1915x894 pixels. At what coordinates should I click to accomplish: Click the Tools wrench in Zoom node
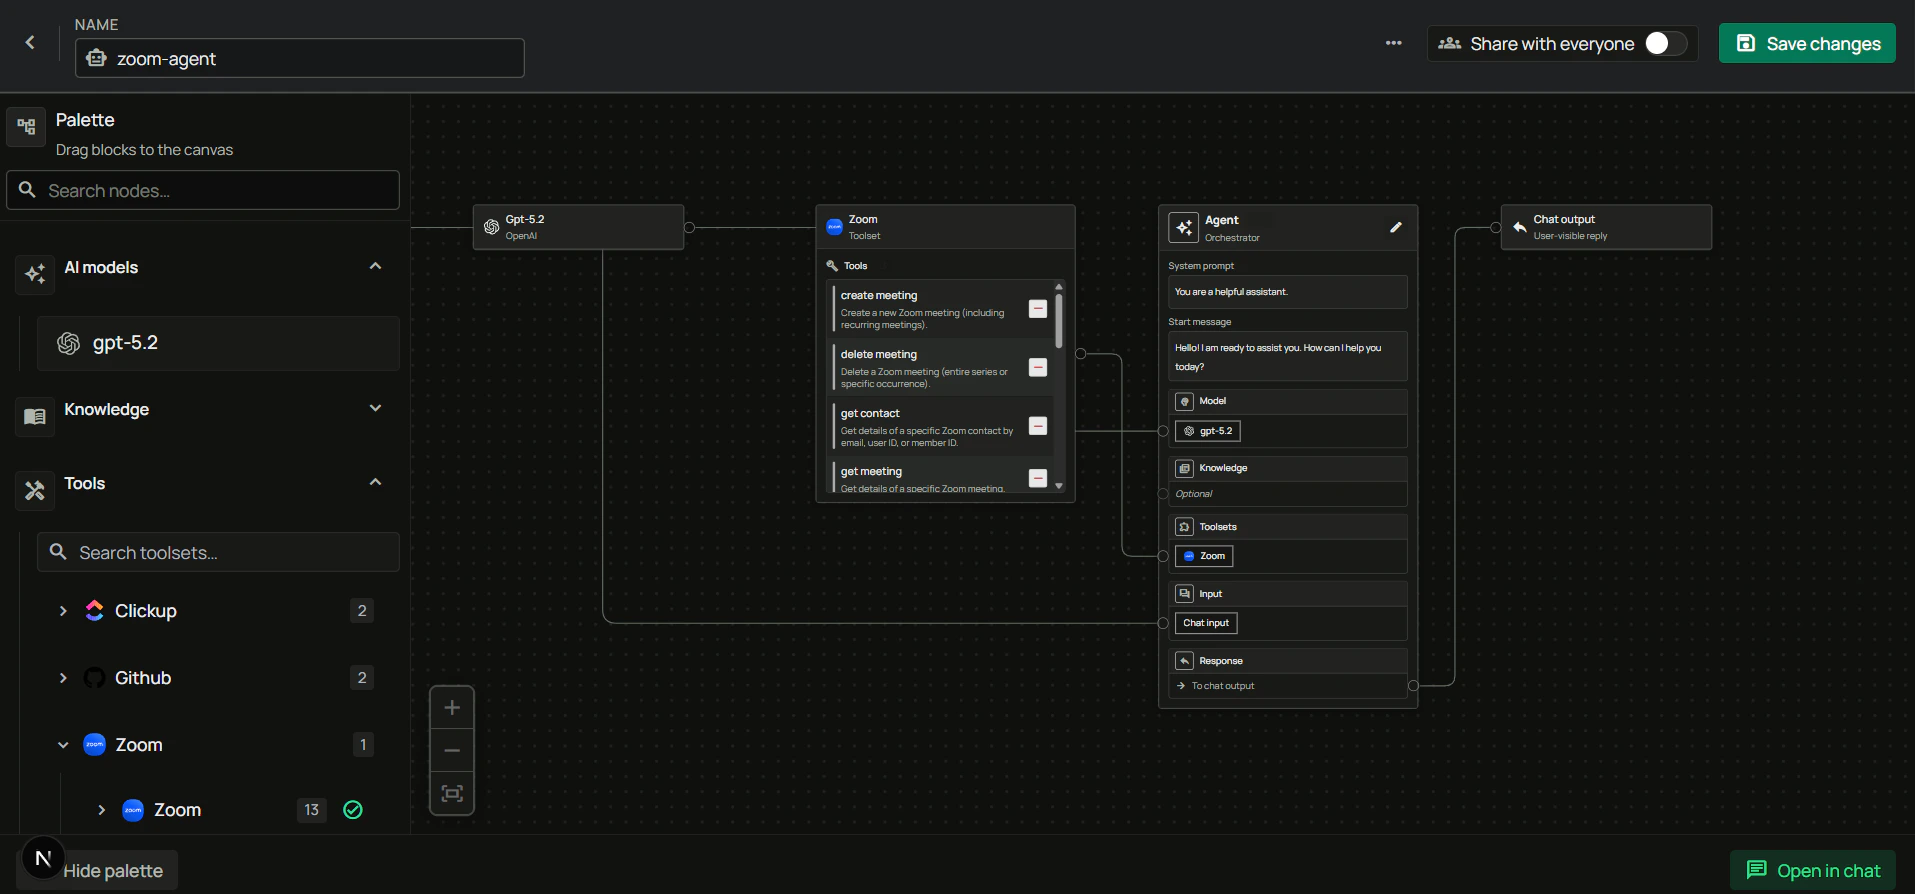(x=832, y=266)
